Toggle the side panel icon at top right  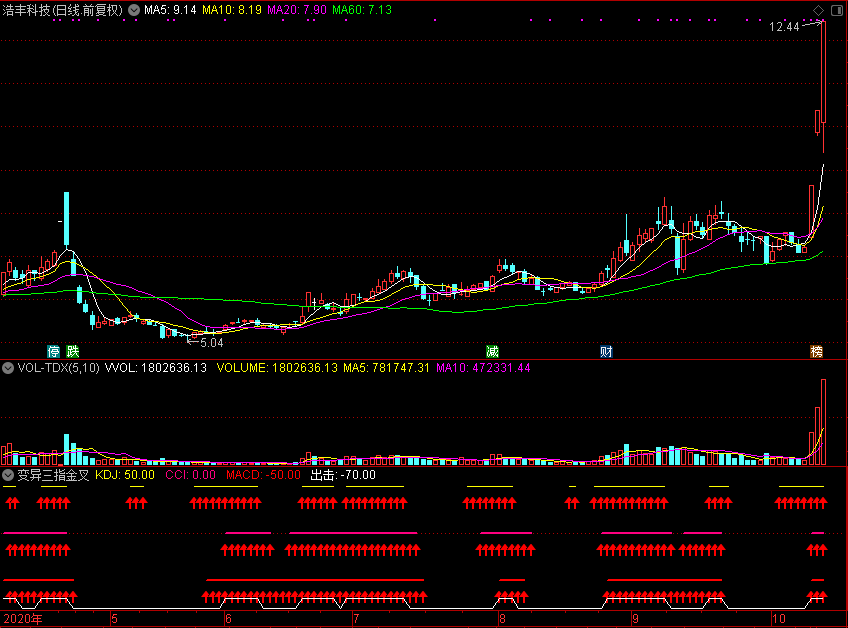pos(836,9)
